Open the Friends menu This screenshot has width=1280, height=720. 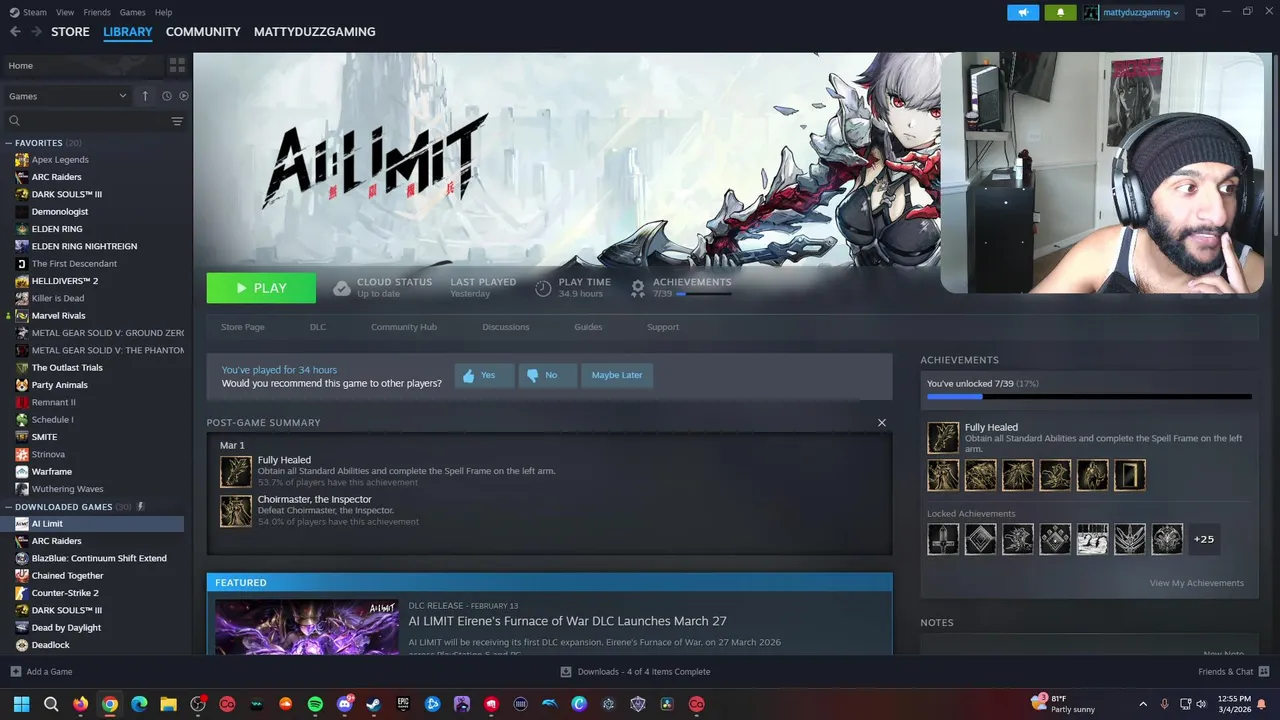point(97,12)
